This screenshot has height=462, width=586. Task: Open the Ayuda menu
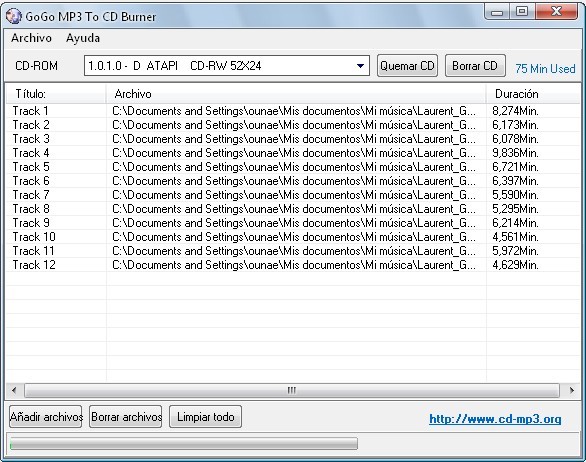pyautogui.click(x=83, y=38)
